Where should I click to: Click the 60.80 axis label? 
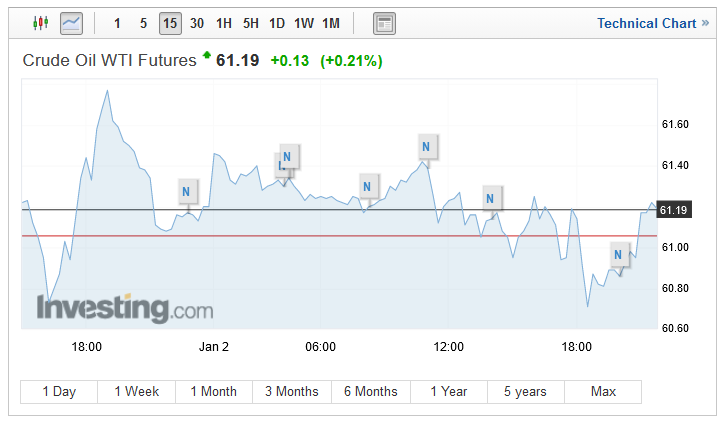[675, 288]
